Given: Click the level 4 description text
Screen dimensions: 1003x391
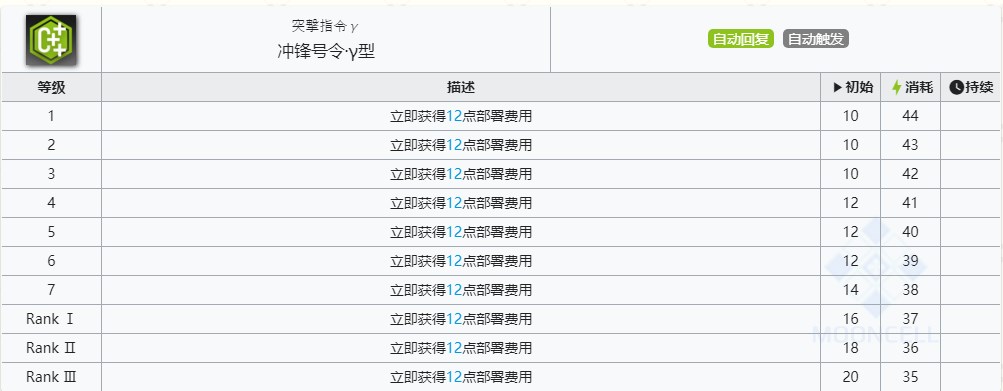Looking at the screenshot, I should click(x=461, y=203).
